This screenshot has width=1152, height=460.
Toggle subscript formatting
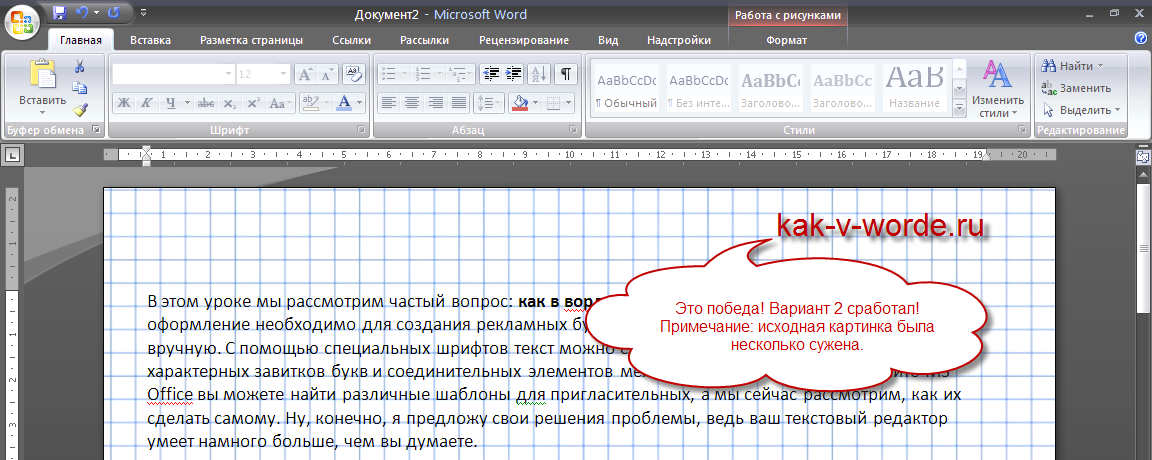230,103
